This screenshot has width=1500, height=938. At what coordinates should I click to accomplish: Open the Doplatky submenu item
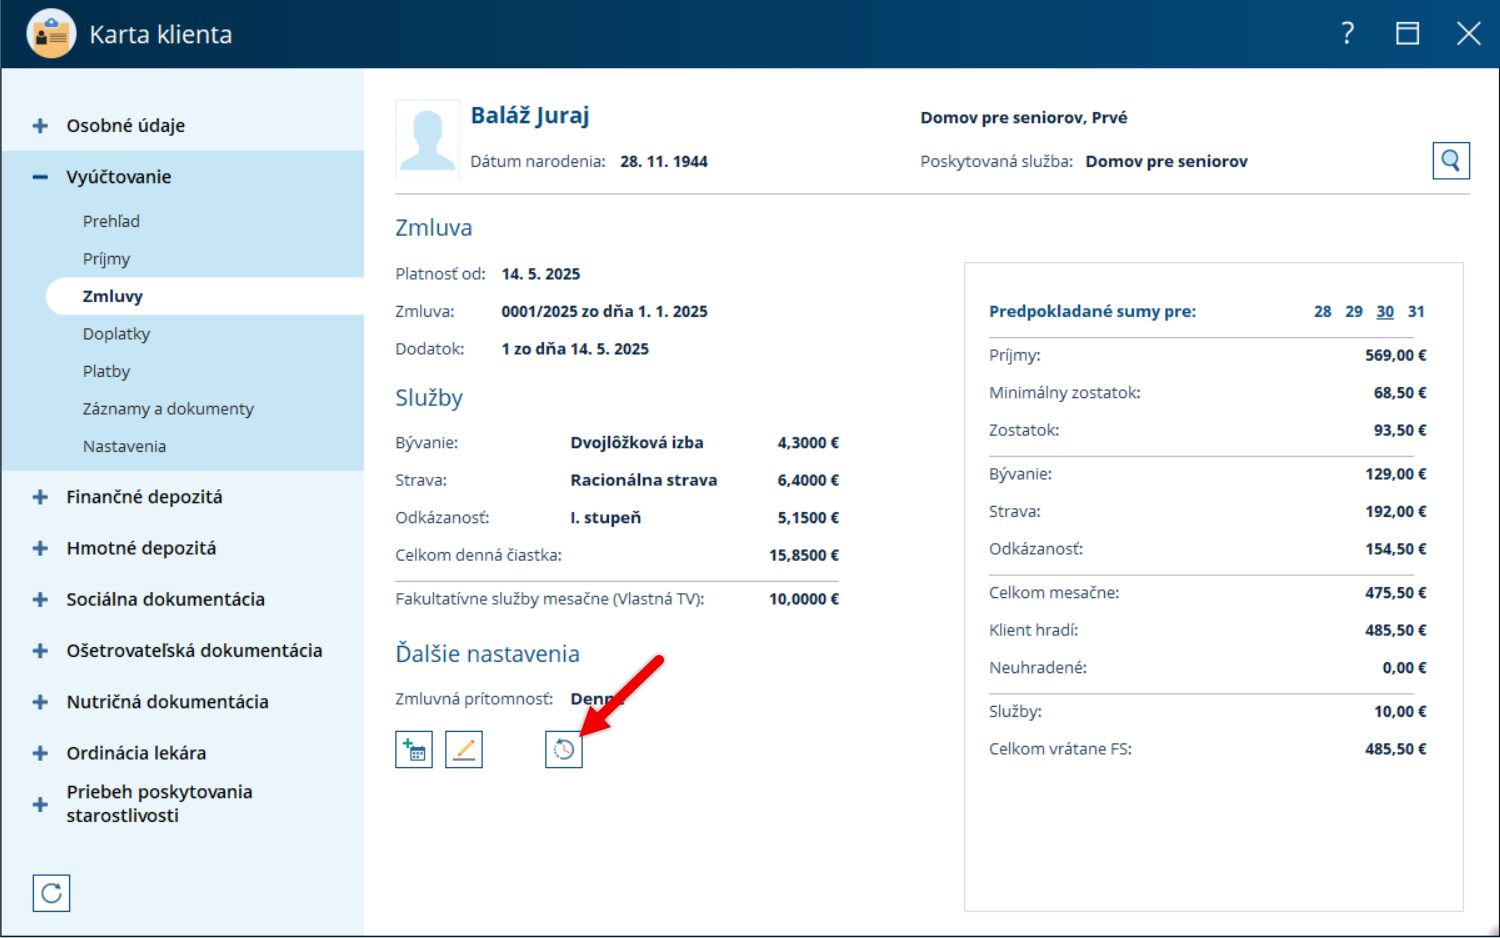pyautogui.click(x=116, y=334)
